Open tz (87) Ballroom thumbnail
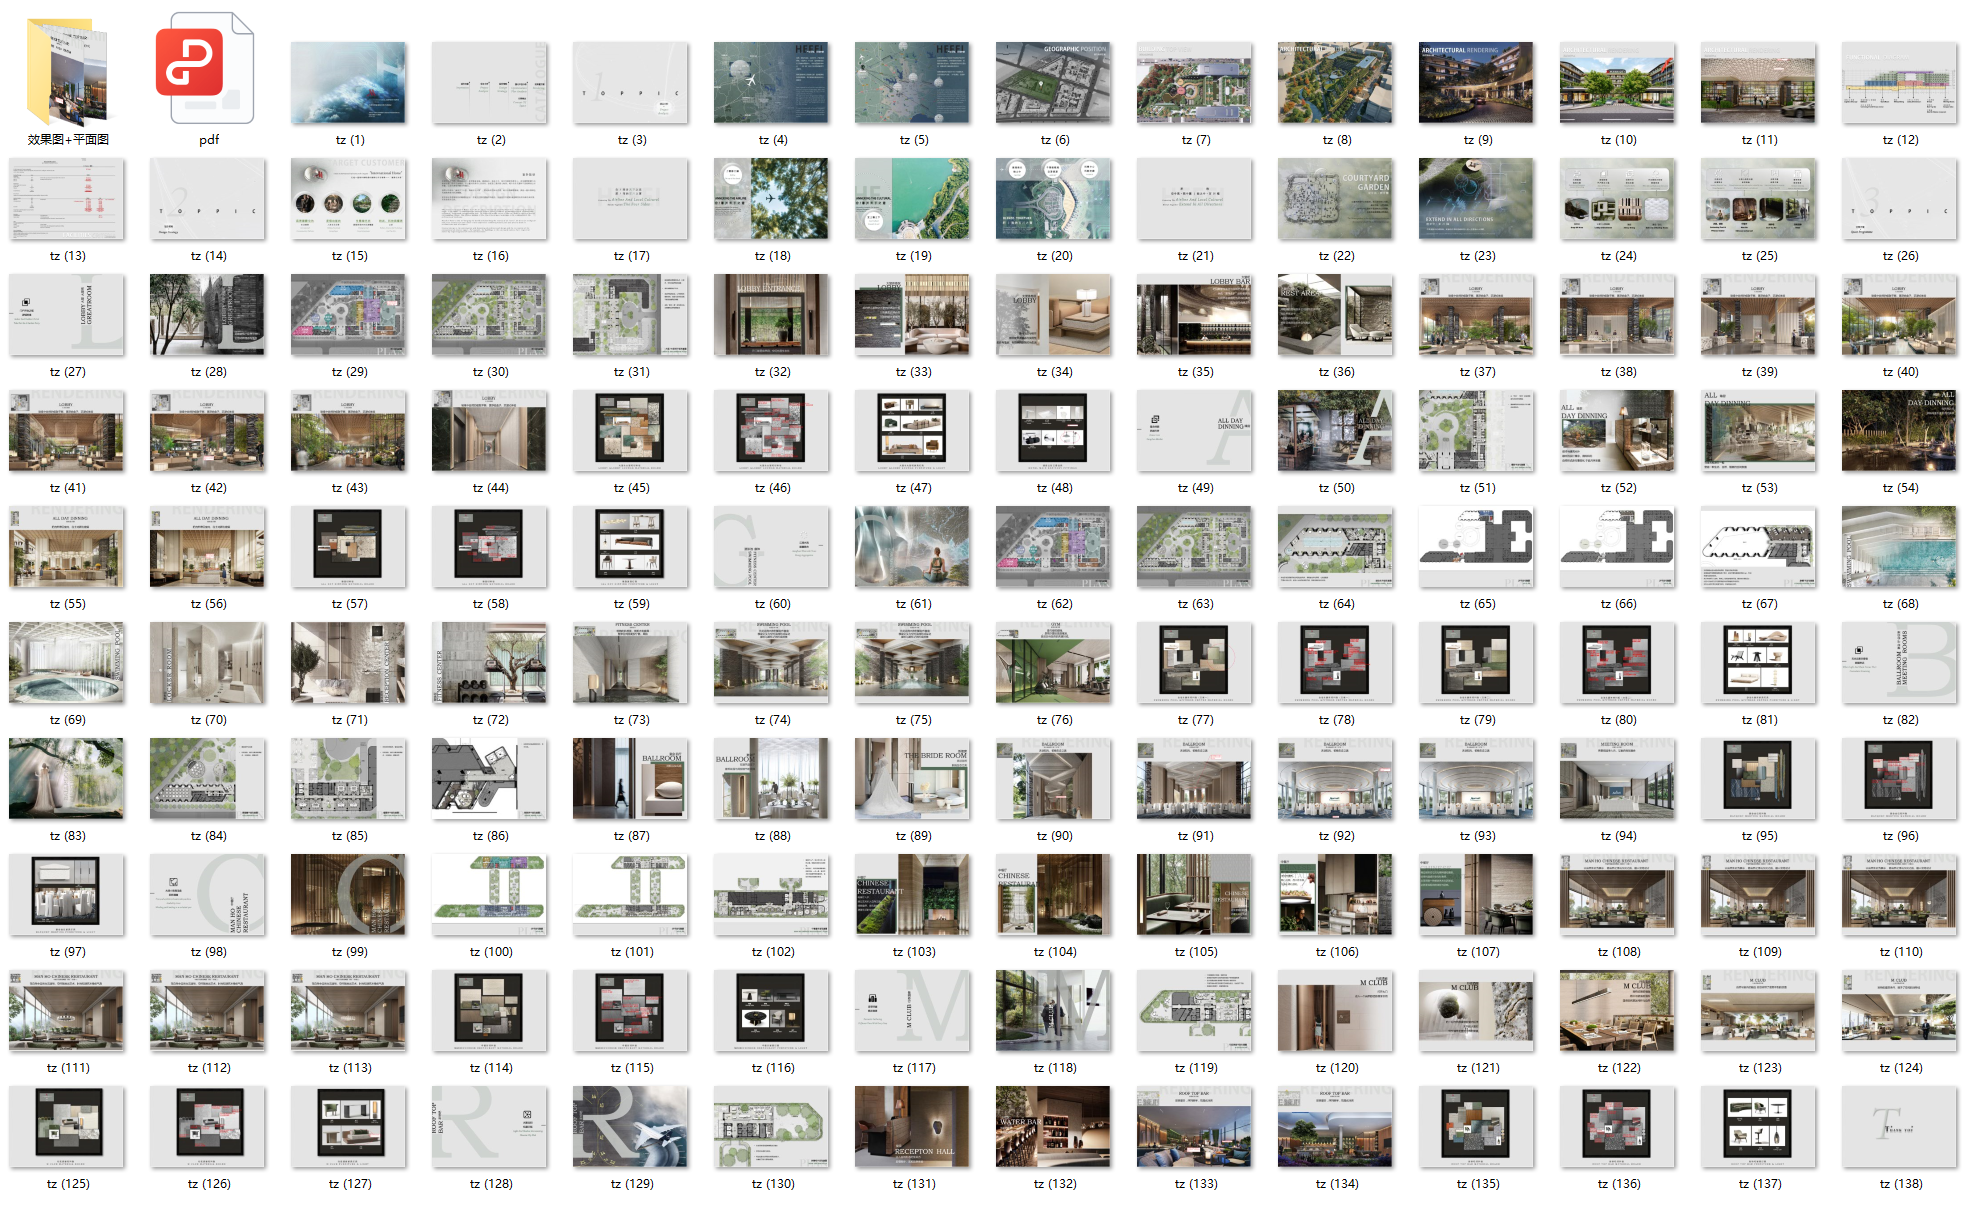This screenshot has width=1972, height=1206. click(x=630, y=778)
